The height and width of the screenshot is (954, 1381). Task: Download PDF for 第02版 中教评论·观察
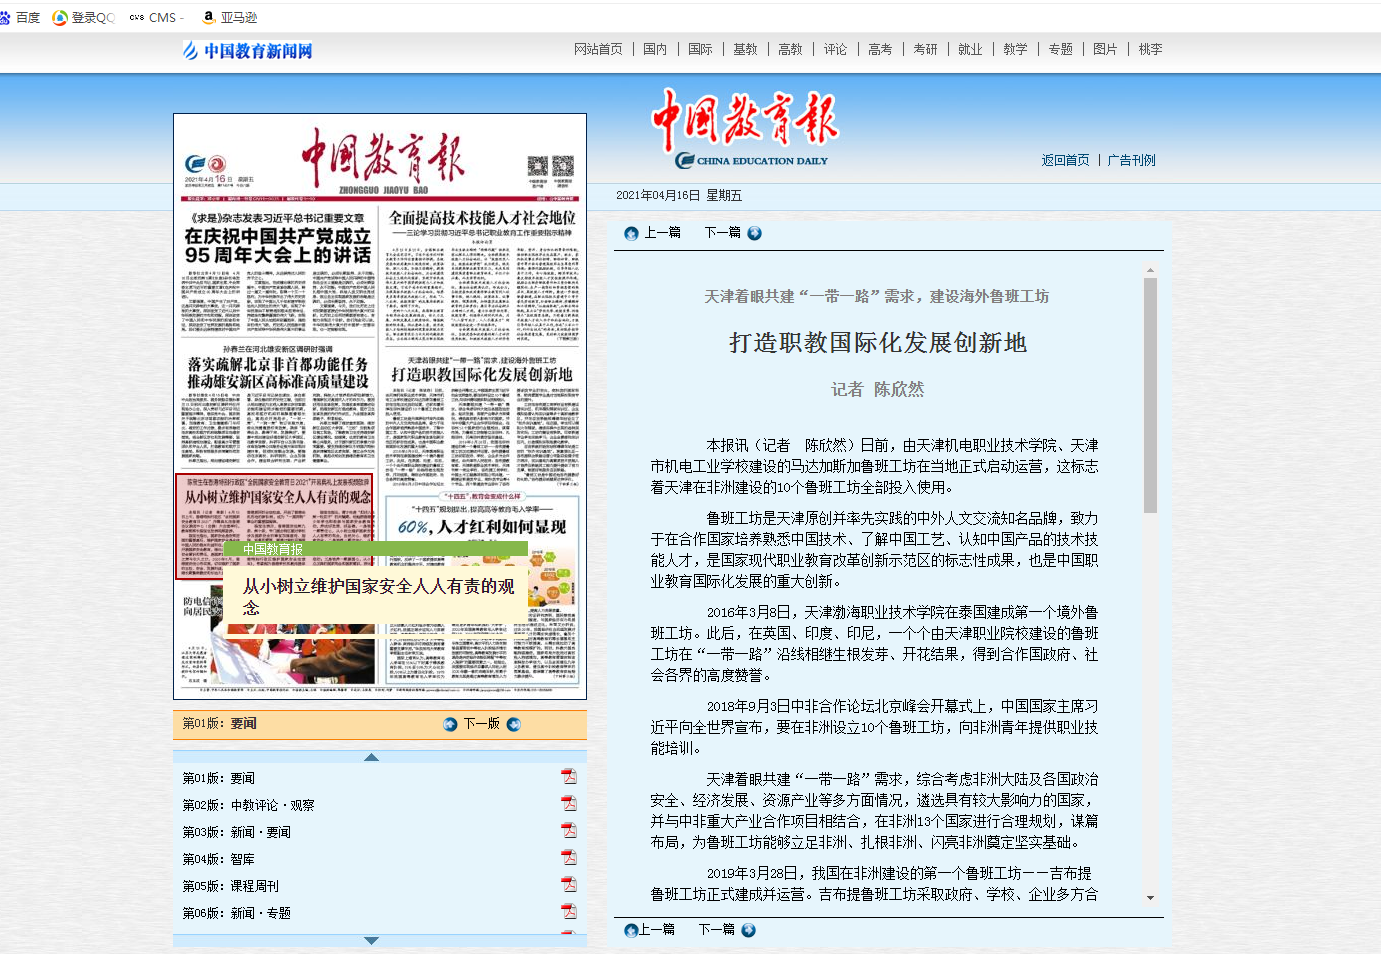[568, 804]
